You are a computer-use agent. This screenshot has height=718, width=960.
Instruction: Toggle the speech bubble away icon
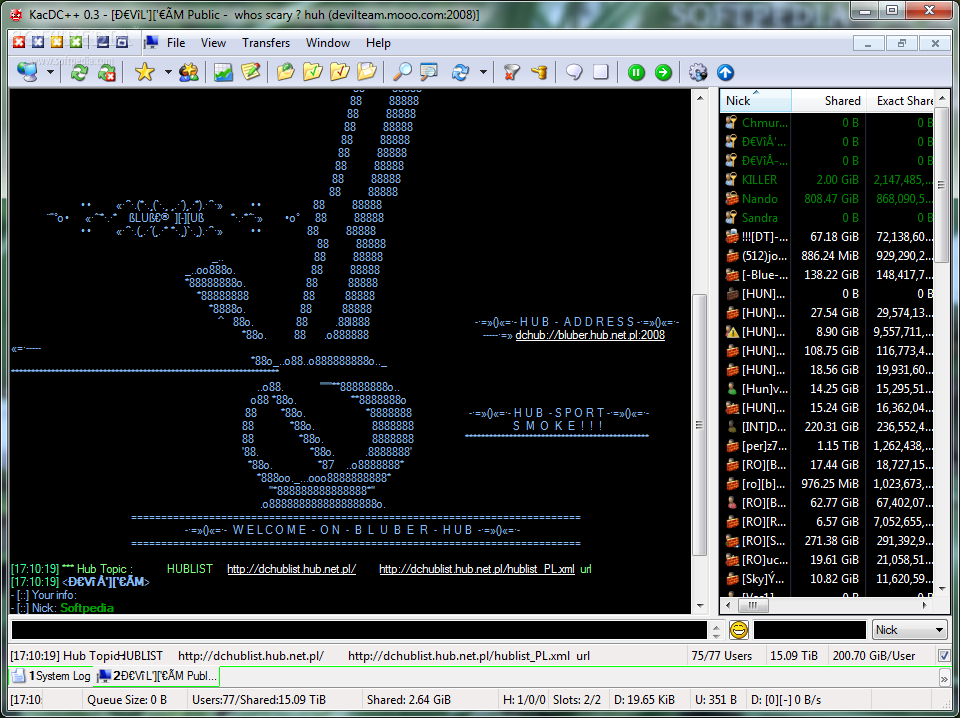coord(574,72)
